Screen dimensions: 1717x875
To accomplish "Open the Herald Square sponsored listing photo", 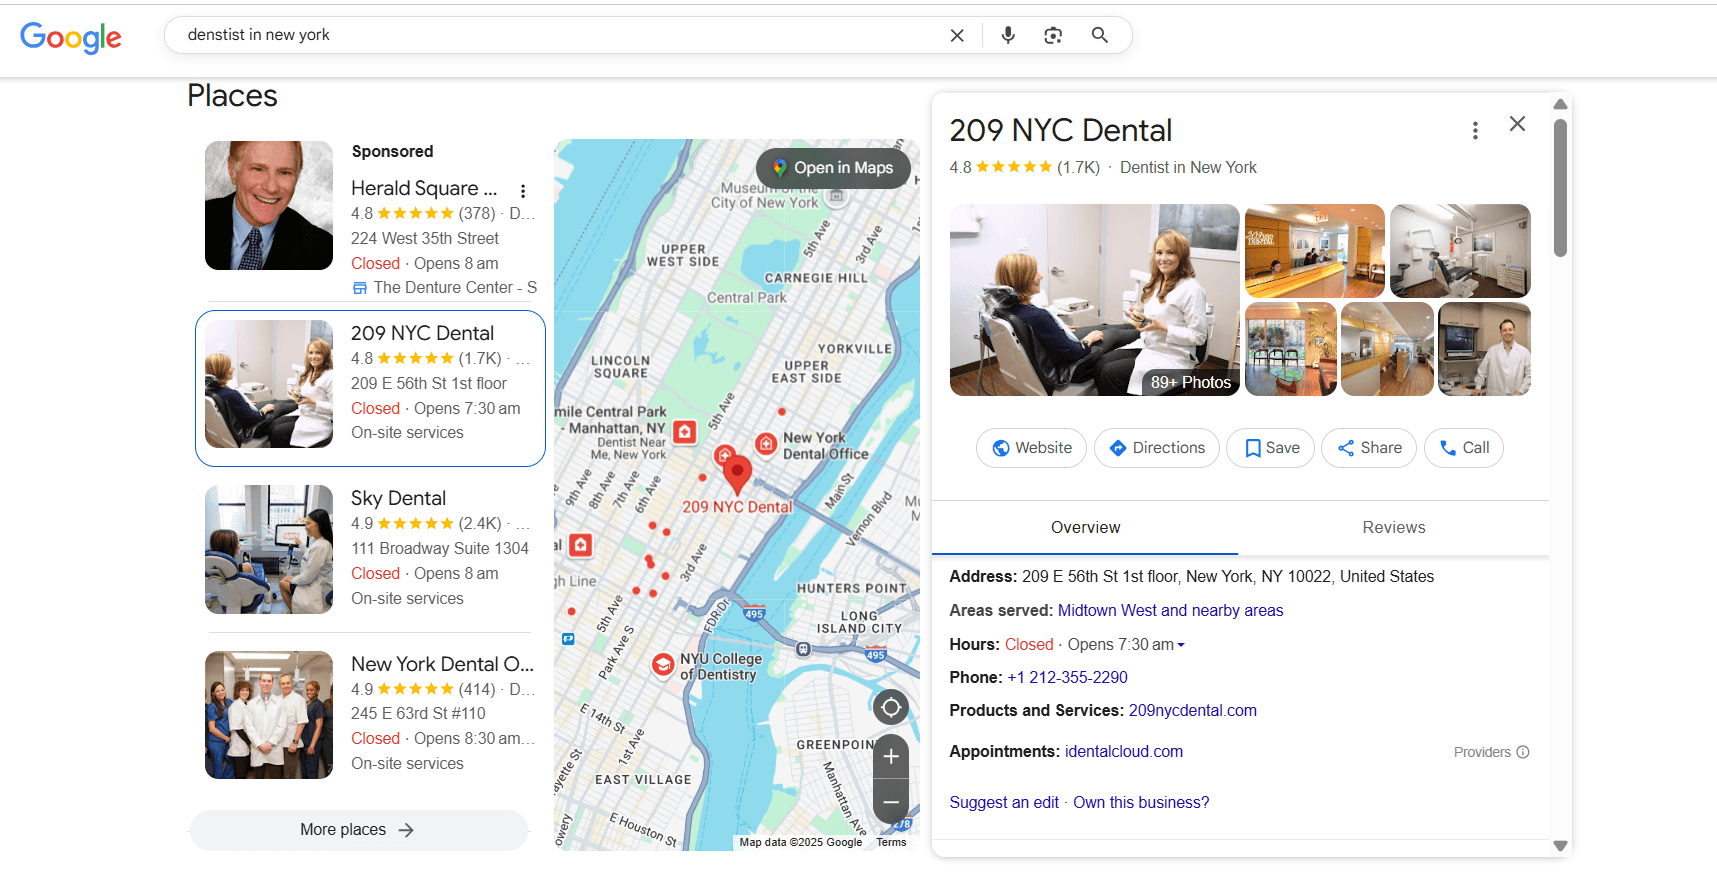I will (x=269, y=205).
